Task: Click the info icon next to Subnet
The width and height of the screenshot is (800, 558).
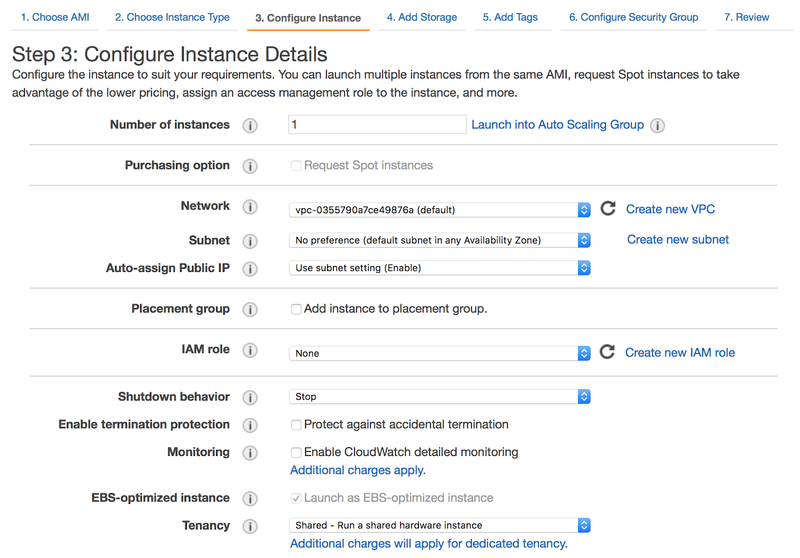Action: pos(250,241)
